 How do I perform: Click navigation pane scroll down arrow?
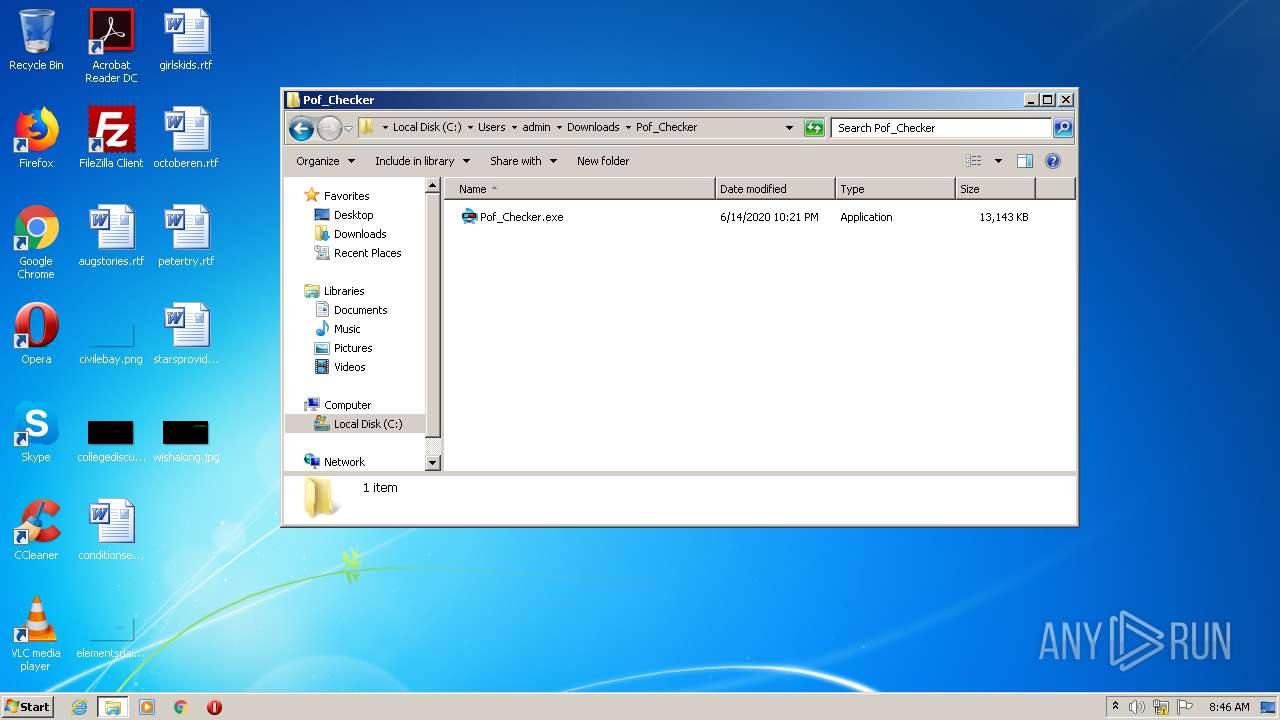pos(433,463)
